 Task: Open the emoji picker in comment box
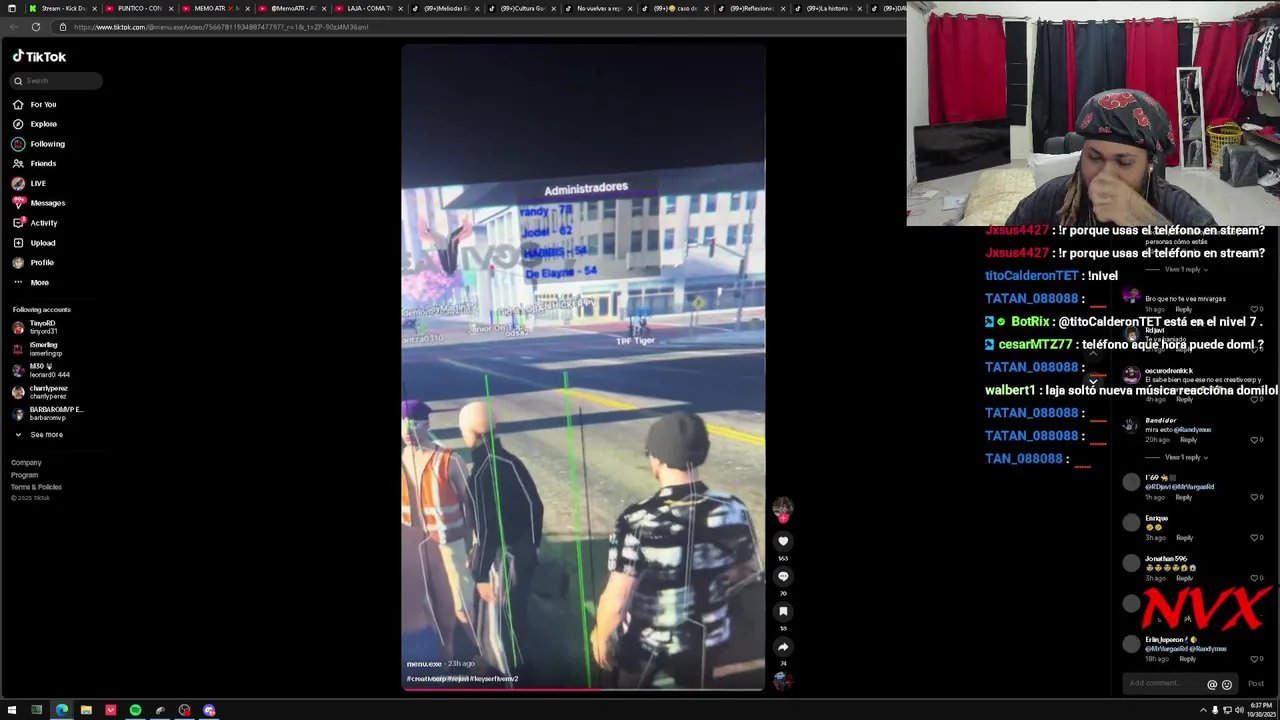1227,684
